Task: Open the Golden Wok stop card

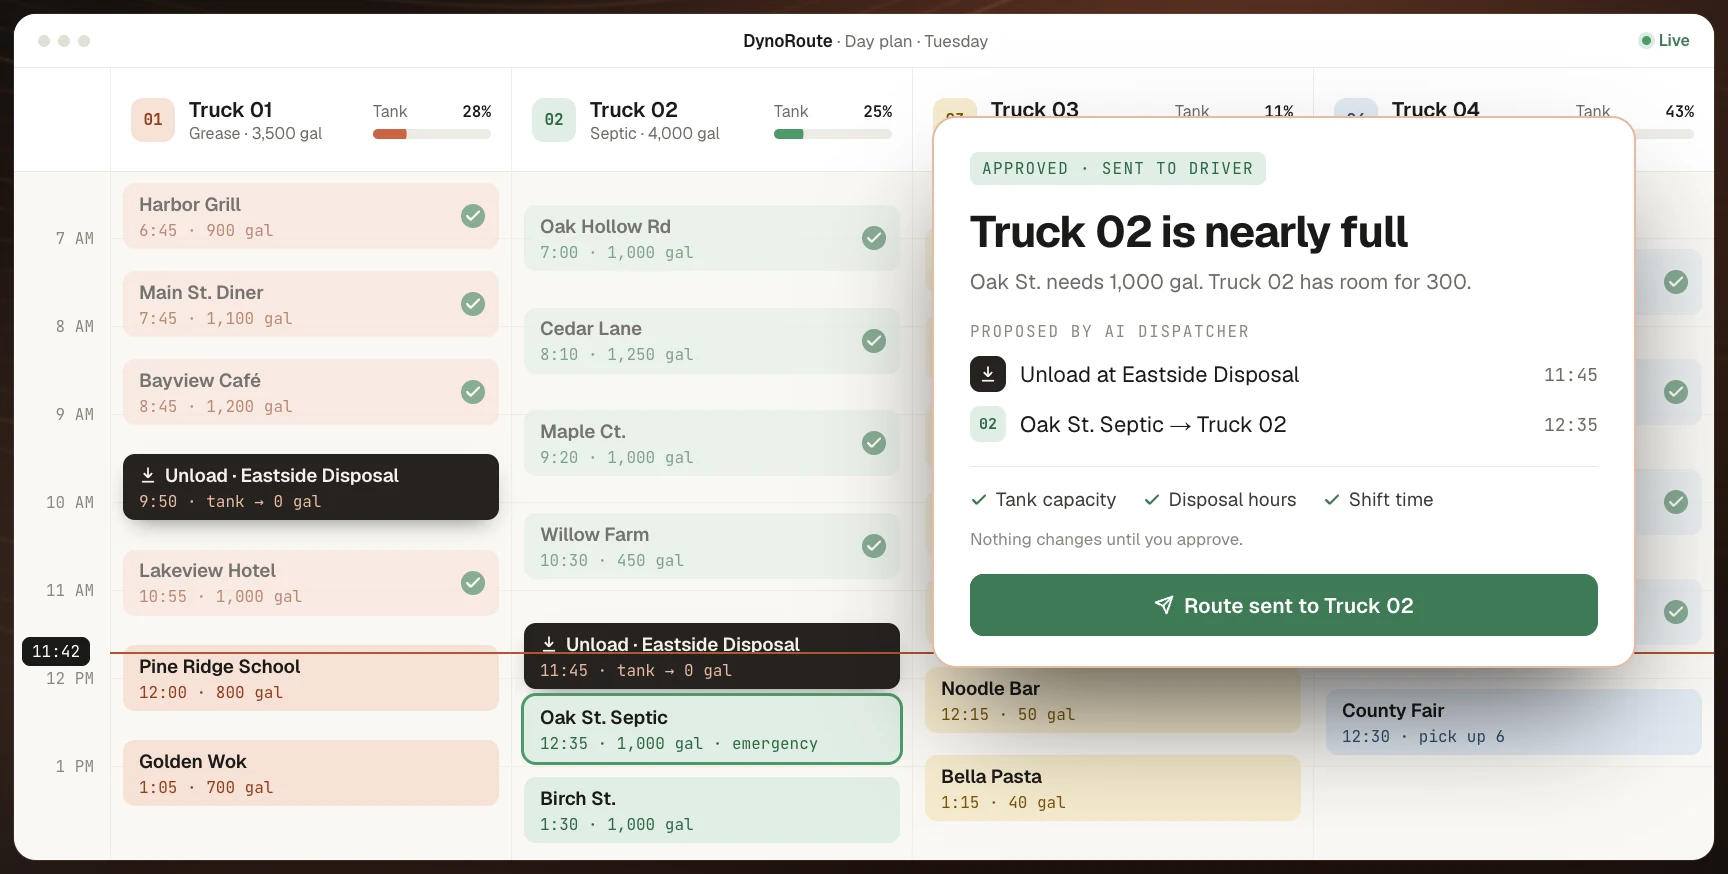Action: coord(311,773)
